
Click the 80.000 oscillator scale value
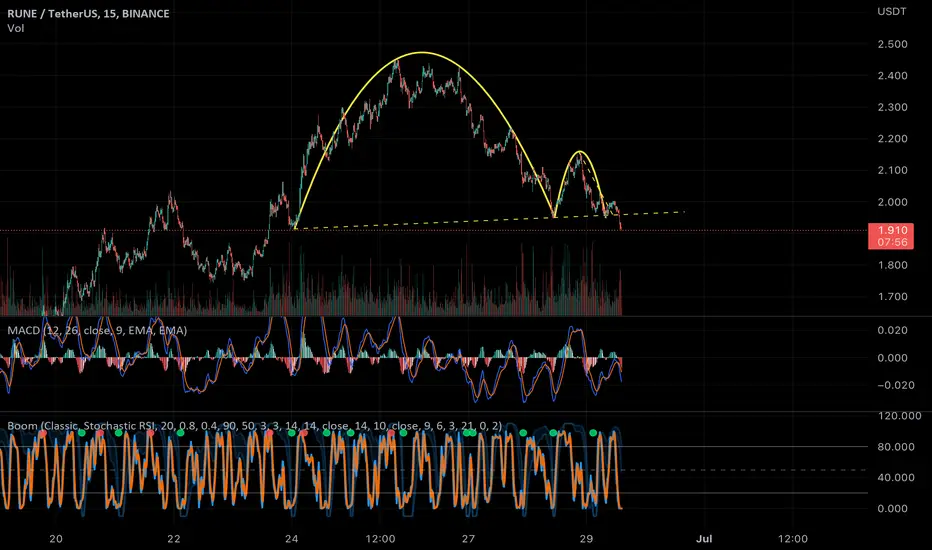click(x=896, y=447)
